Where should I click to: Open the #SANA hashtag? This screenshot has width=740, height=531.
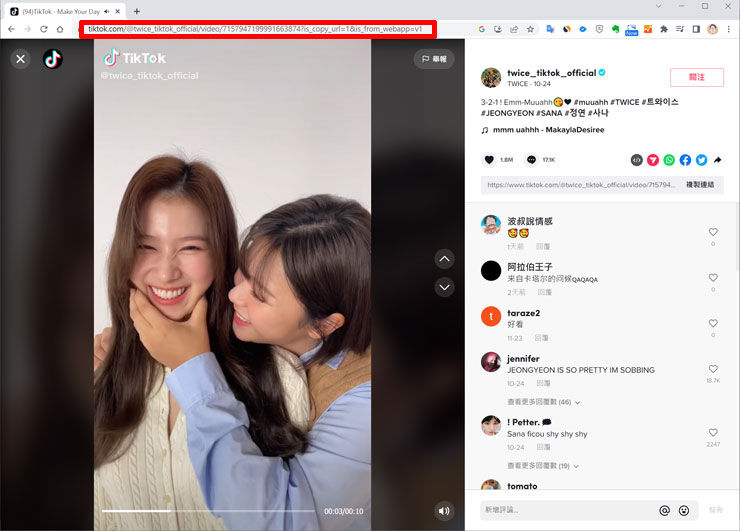coord(549,113)
